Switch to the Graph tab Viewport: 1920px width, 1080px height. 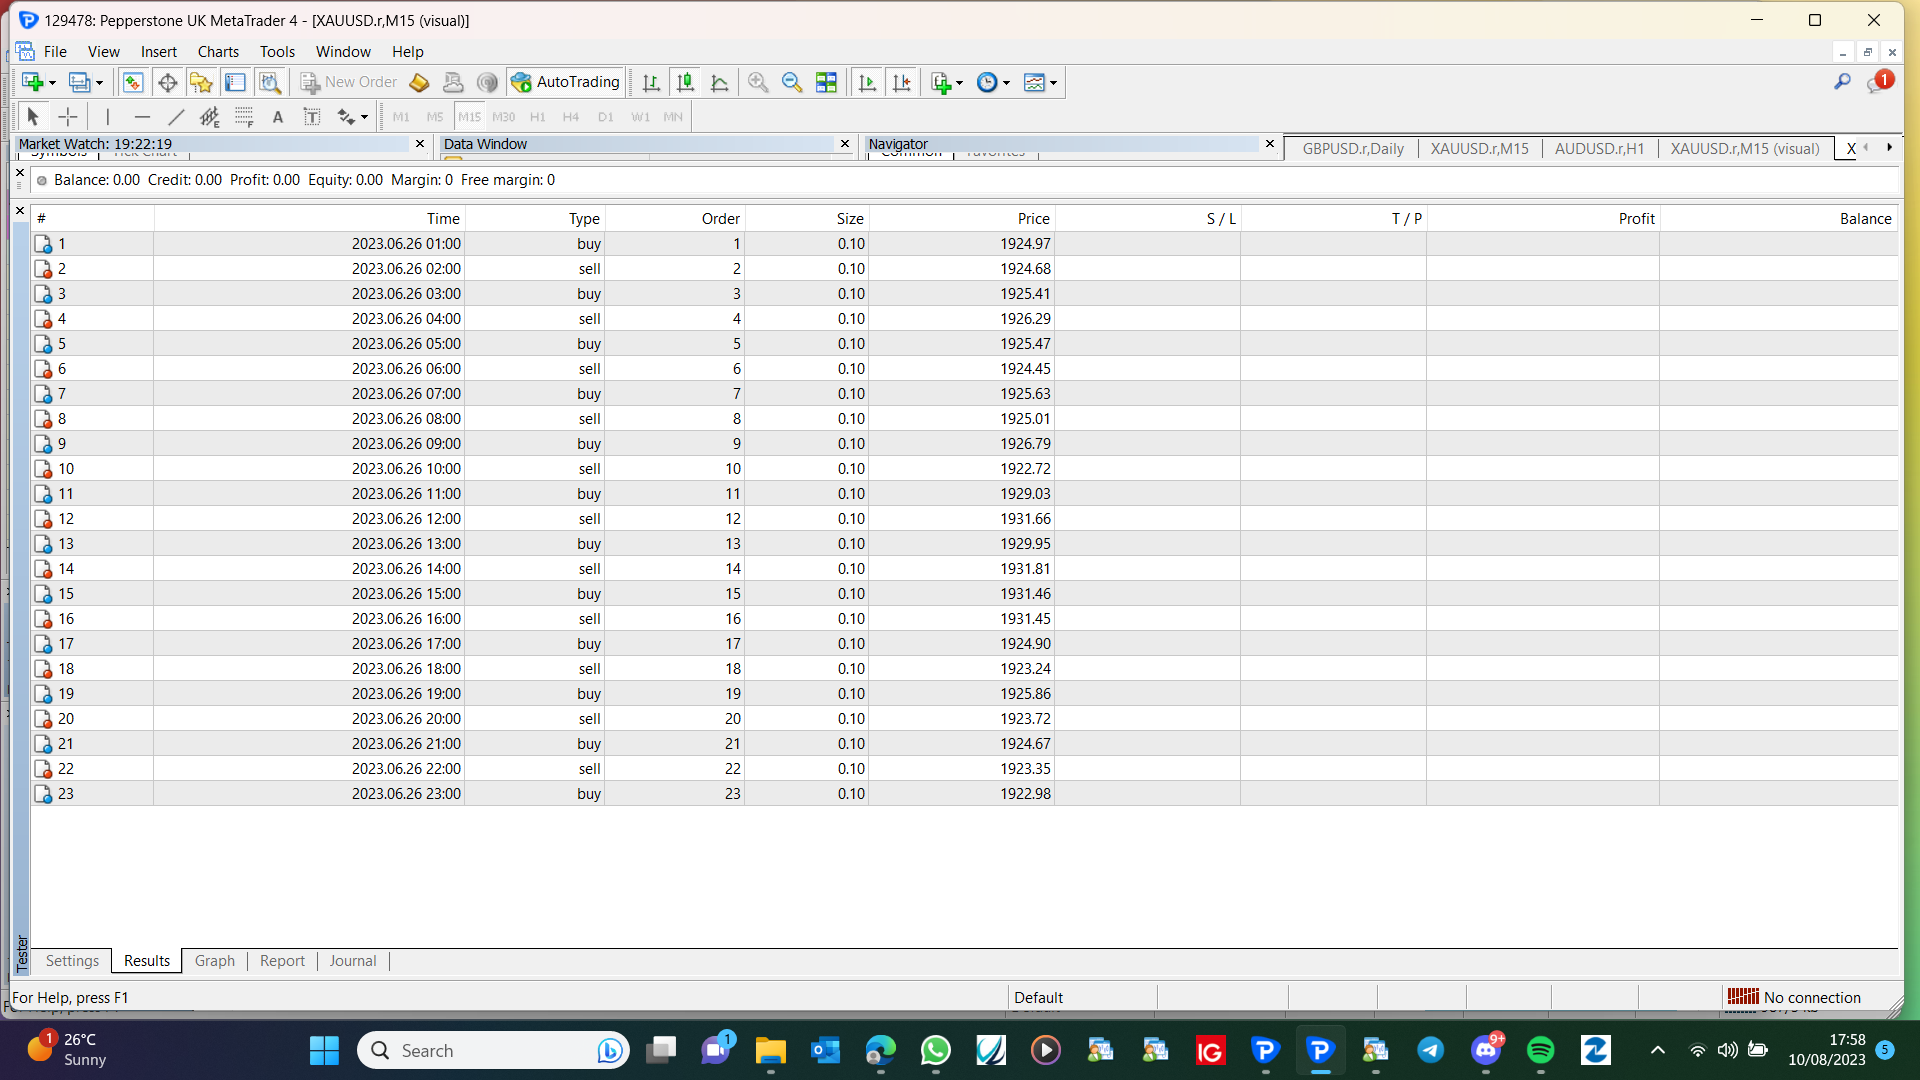(x=215, y=961)
